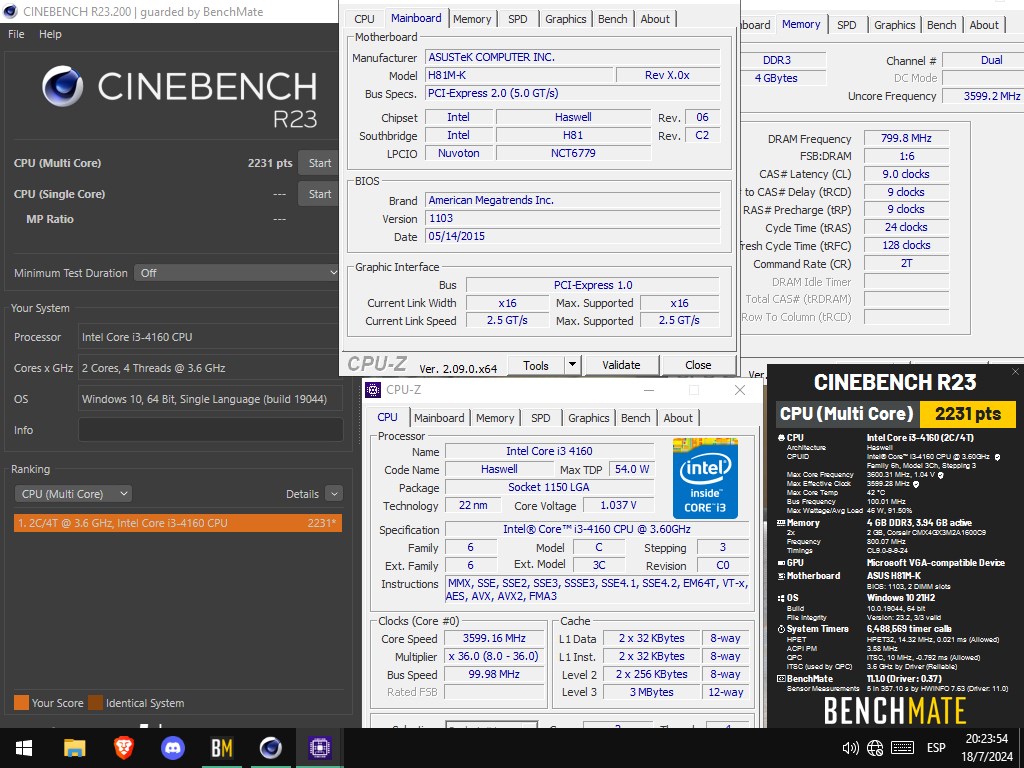Screen dimensions: 1024x768
Task: Click the CPU-Z window title icon
Action: coord(373,390)
